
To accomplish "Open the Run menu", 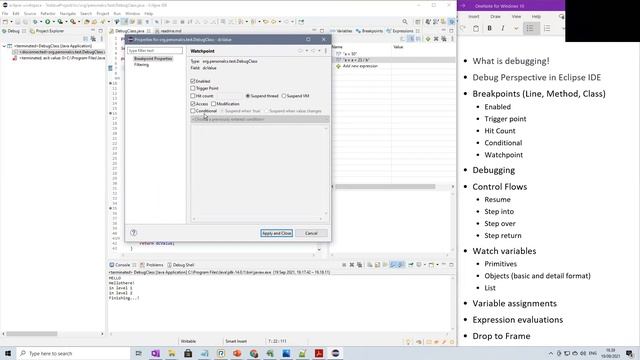I will [x=117, y=13].
